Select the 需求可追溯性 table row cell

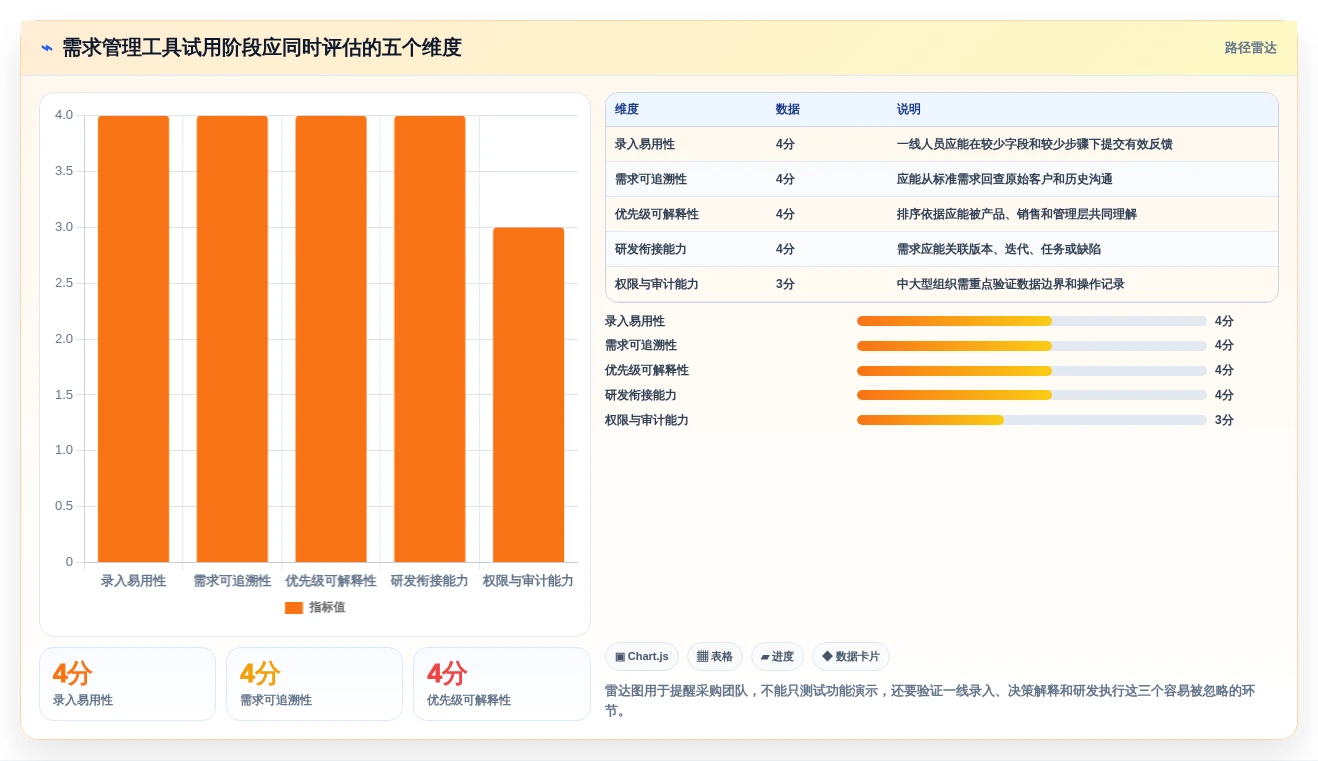[x=651, y=179]
